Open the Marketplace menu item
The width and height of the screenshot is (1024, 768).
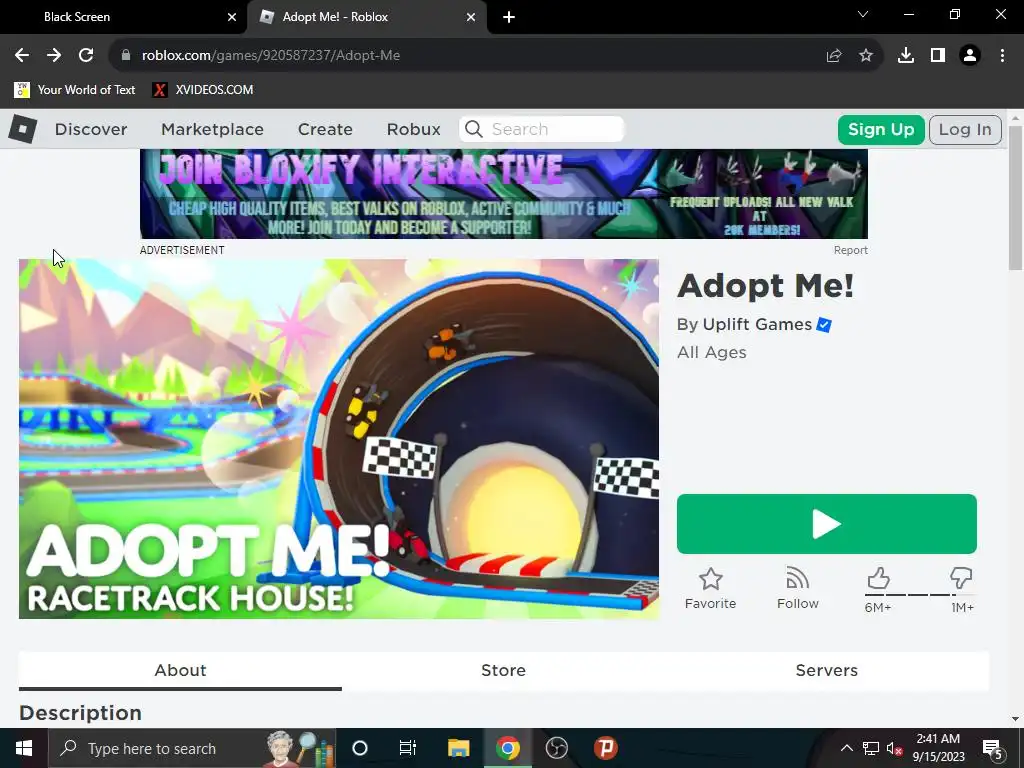coord(212,129)
